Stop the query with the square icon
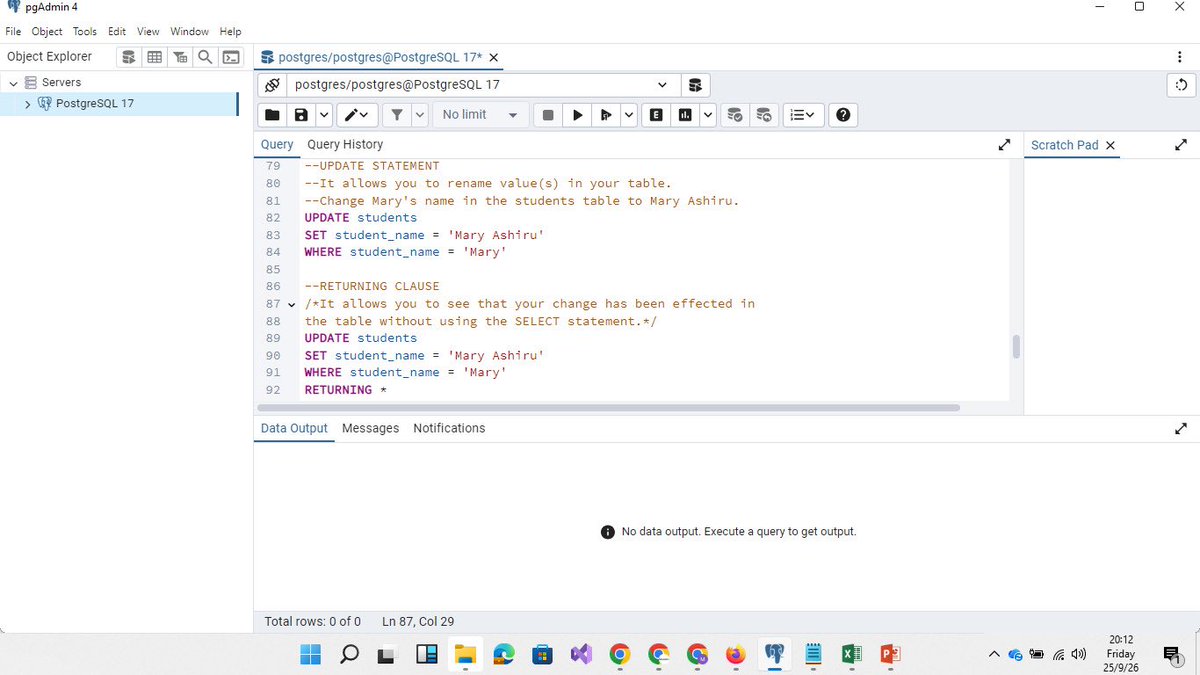 coord(548,115)
